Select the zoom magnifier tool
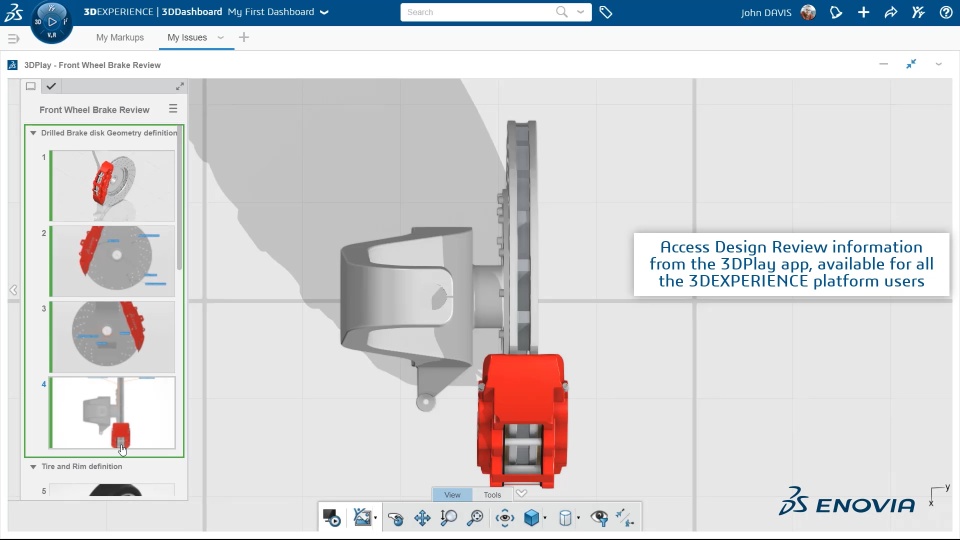960x540 pixels. [x=449, y=518]
